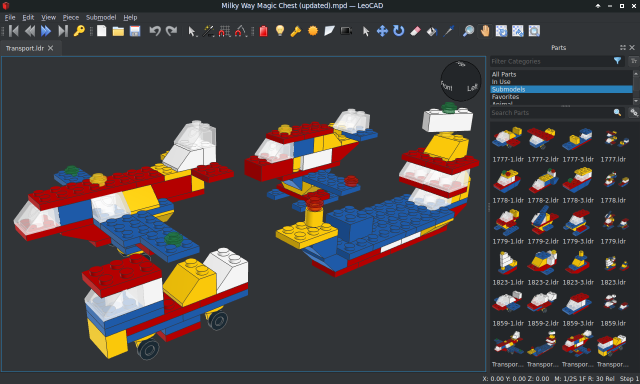This screenshot has height=384, width=640.
Task: Activate the Rotate tool
Action: (x=398, y=31)
